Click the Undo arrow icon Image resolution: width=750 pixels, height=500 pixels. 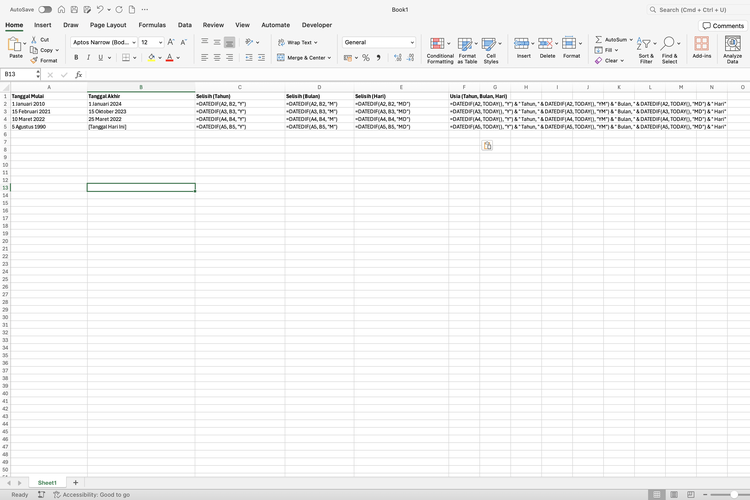(x=100, y=10)
